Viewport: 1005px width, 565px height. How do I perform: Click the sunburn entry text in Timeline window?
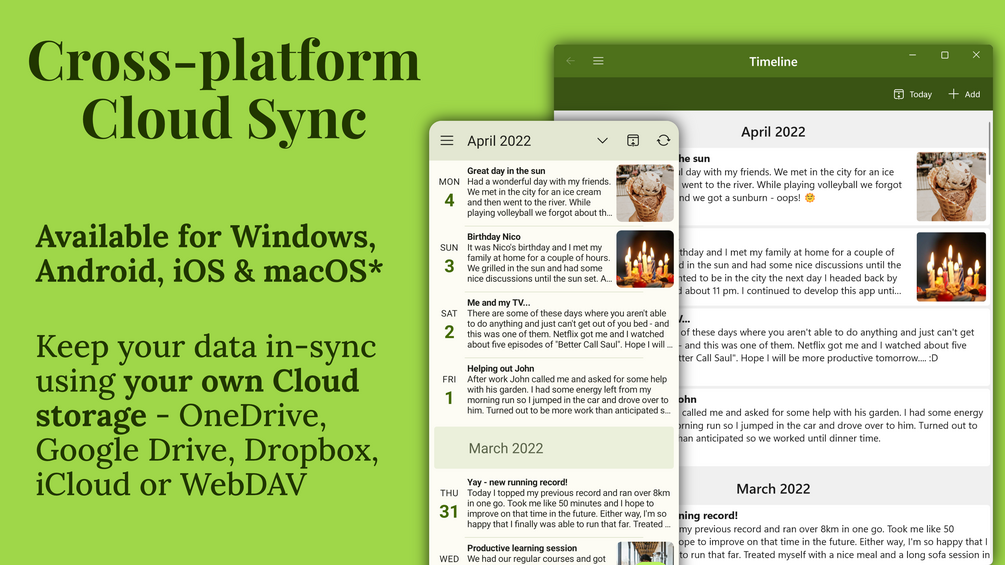792,184
